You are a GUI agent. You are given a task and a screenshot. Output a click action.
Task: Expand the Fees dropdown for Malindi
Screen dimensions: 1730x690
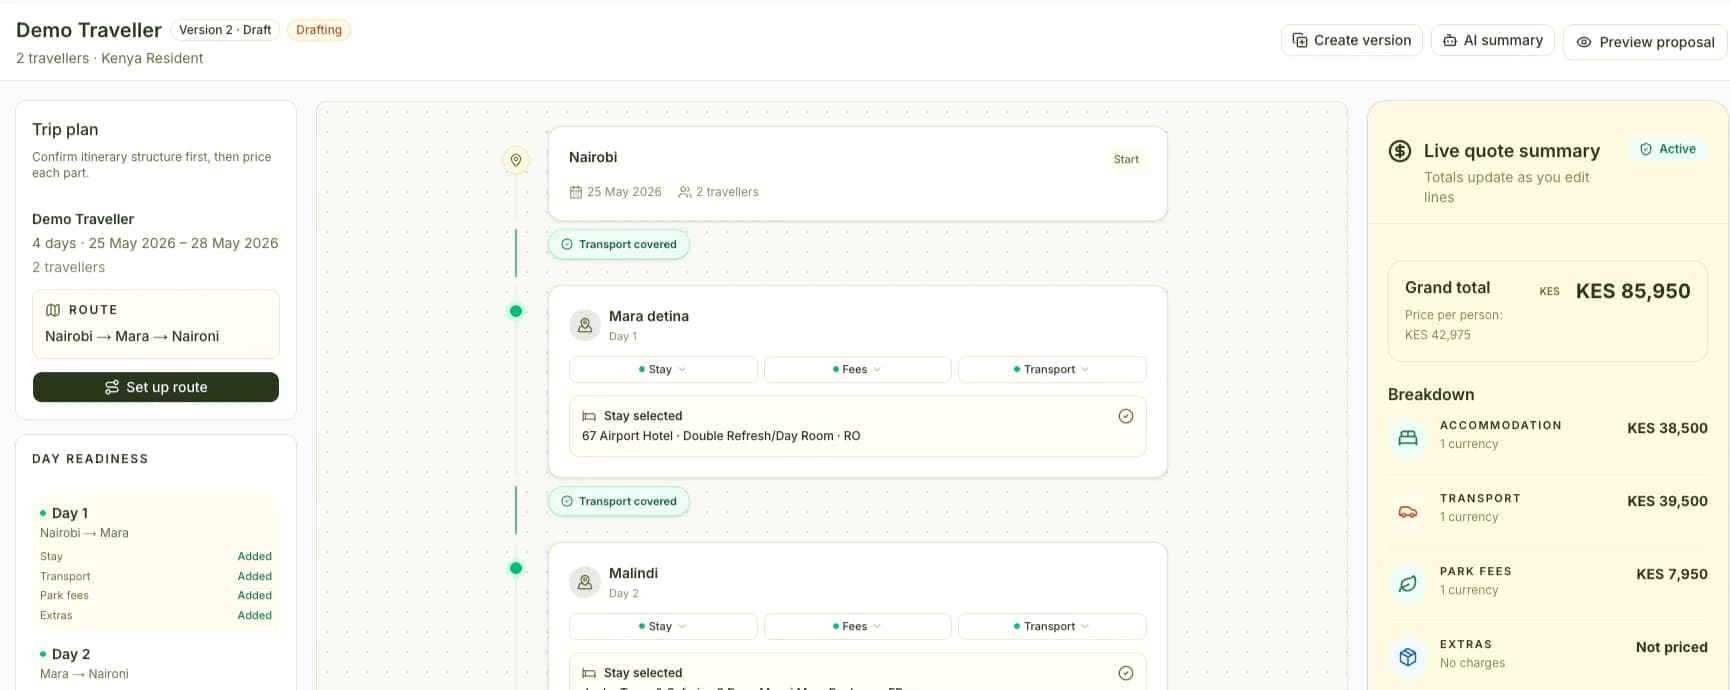[857, 626]
